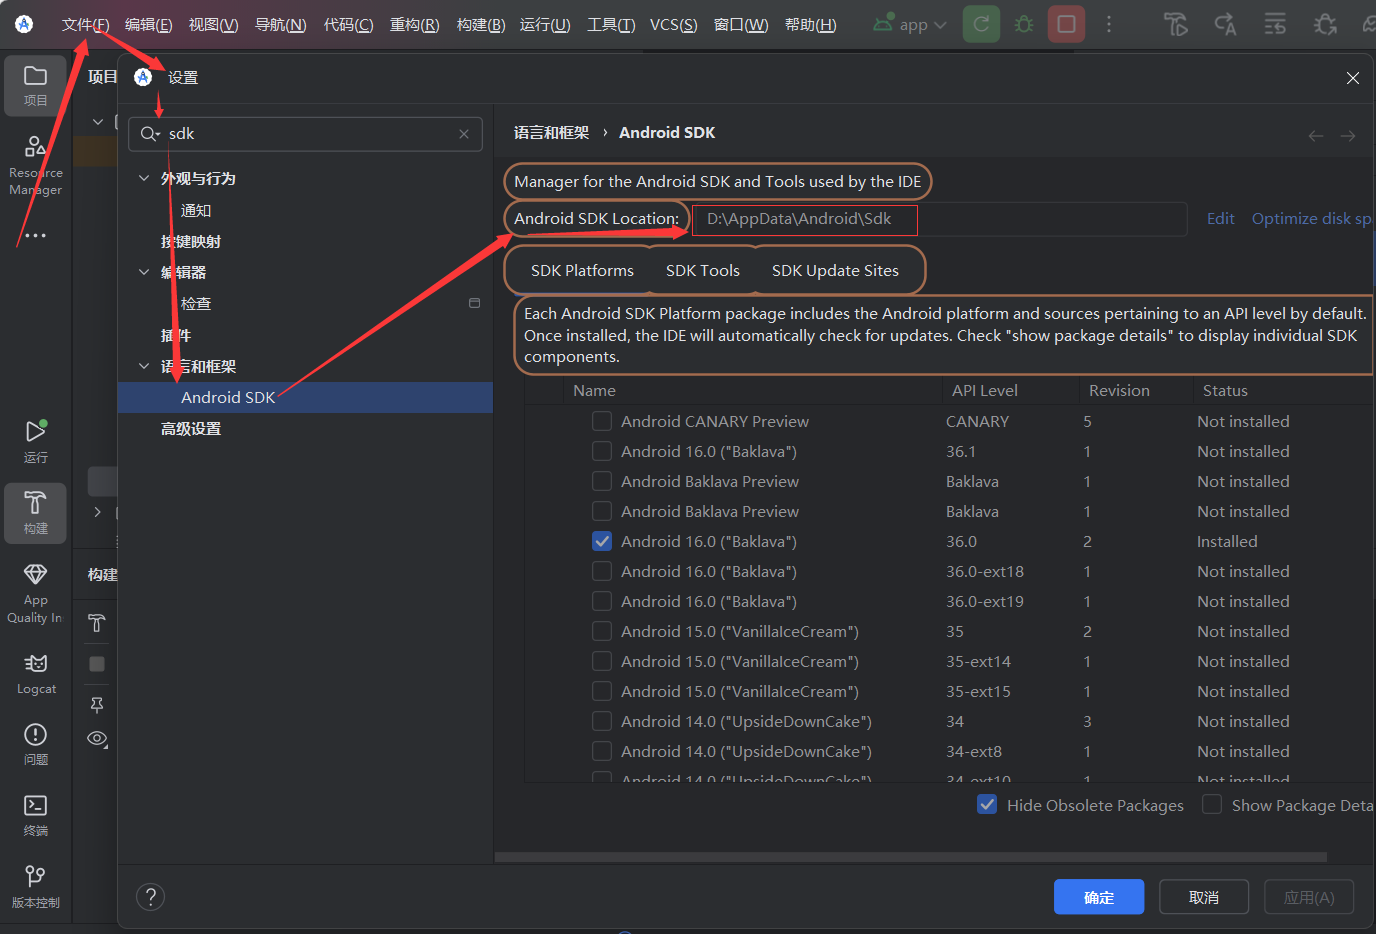Open the Project tool window icon
Image resolution: width=1376 pixels, height=934 pixels.
click(x=35, y=86)
